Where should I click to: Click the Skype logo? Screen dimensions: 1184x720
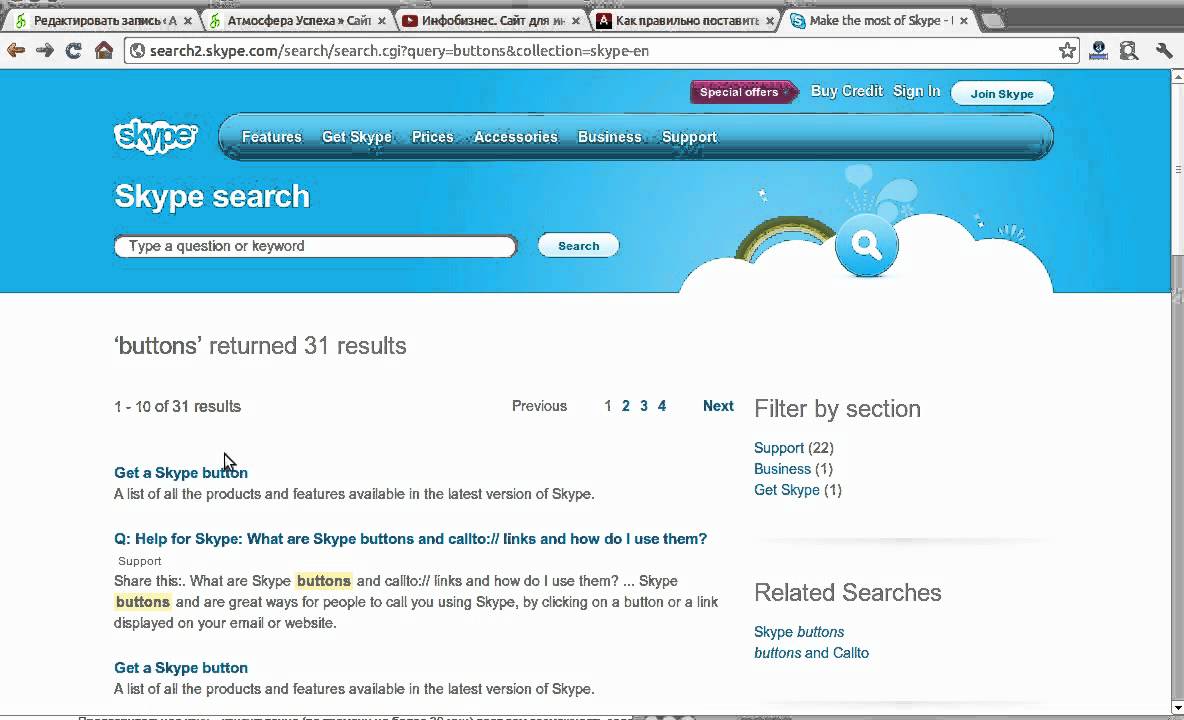(x=156, y=137)
